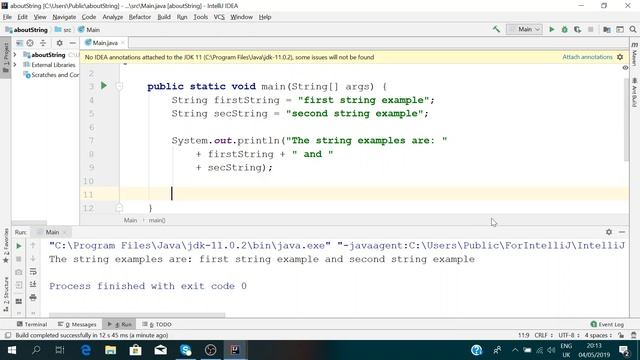Screen dimensions: 640x360
Task: Click the main() breadcrumb below editor
Action: (157, 220)
